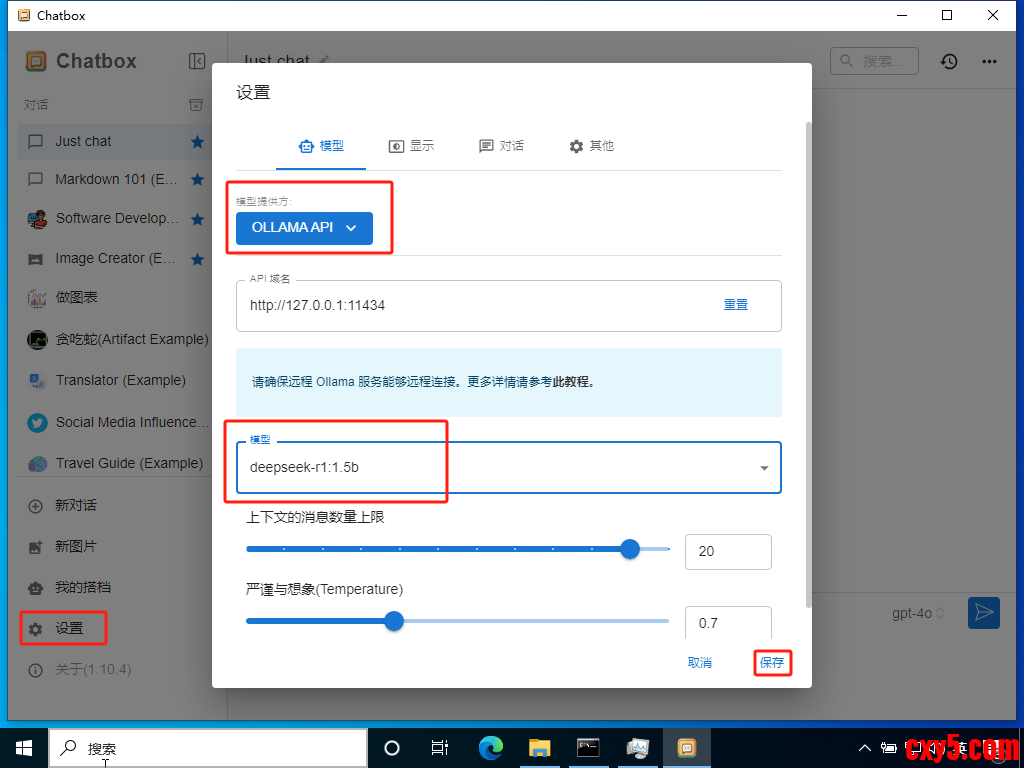Open the Social Media Influencer Twitter icon

pyautogui.click(x=37, y=423)
